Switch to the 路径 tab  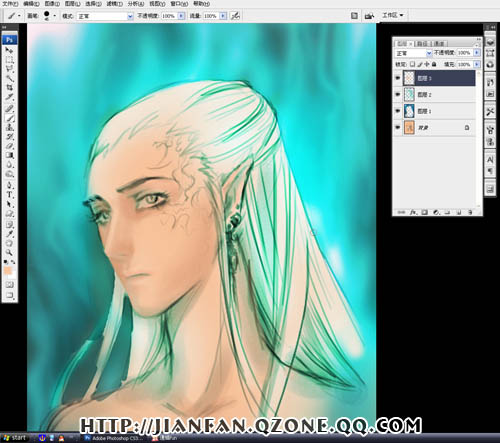coord(422,44)
